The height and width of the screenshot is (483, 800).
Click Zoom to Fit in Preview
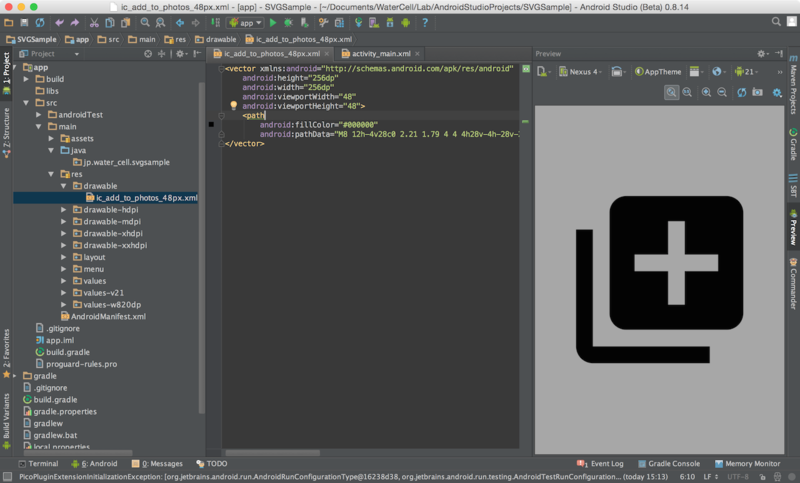[x=671, y=92]
